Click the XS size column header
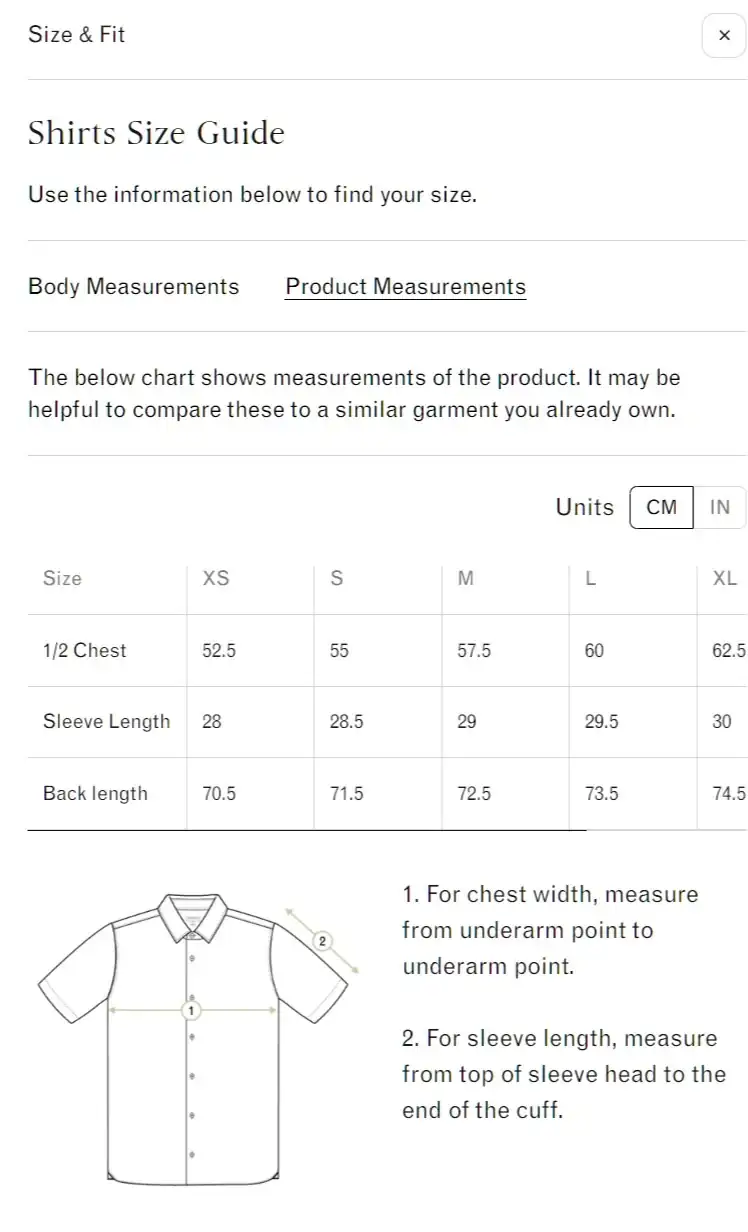The height and width of the screenshot is (1232, 748). pos(216,578)
